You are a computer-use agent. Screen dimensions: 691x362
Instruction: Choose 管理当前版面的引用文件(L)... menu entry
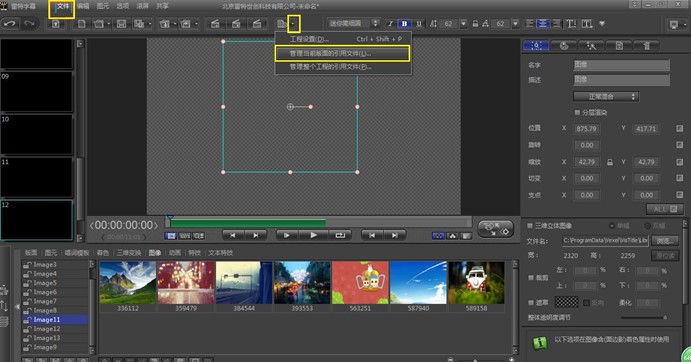click(343, 54)
